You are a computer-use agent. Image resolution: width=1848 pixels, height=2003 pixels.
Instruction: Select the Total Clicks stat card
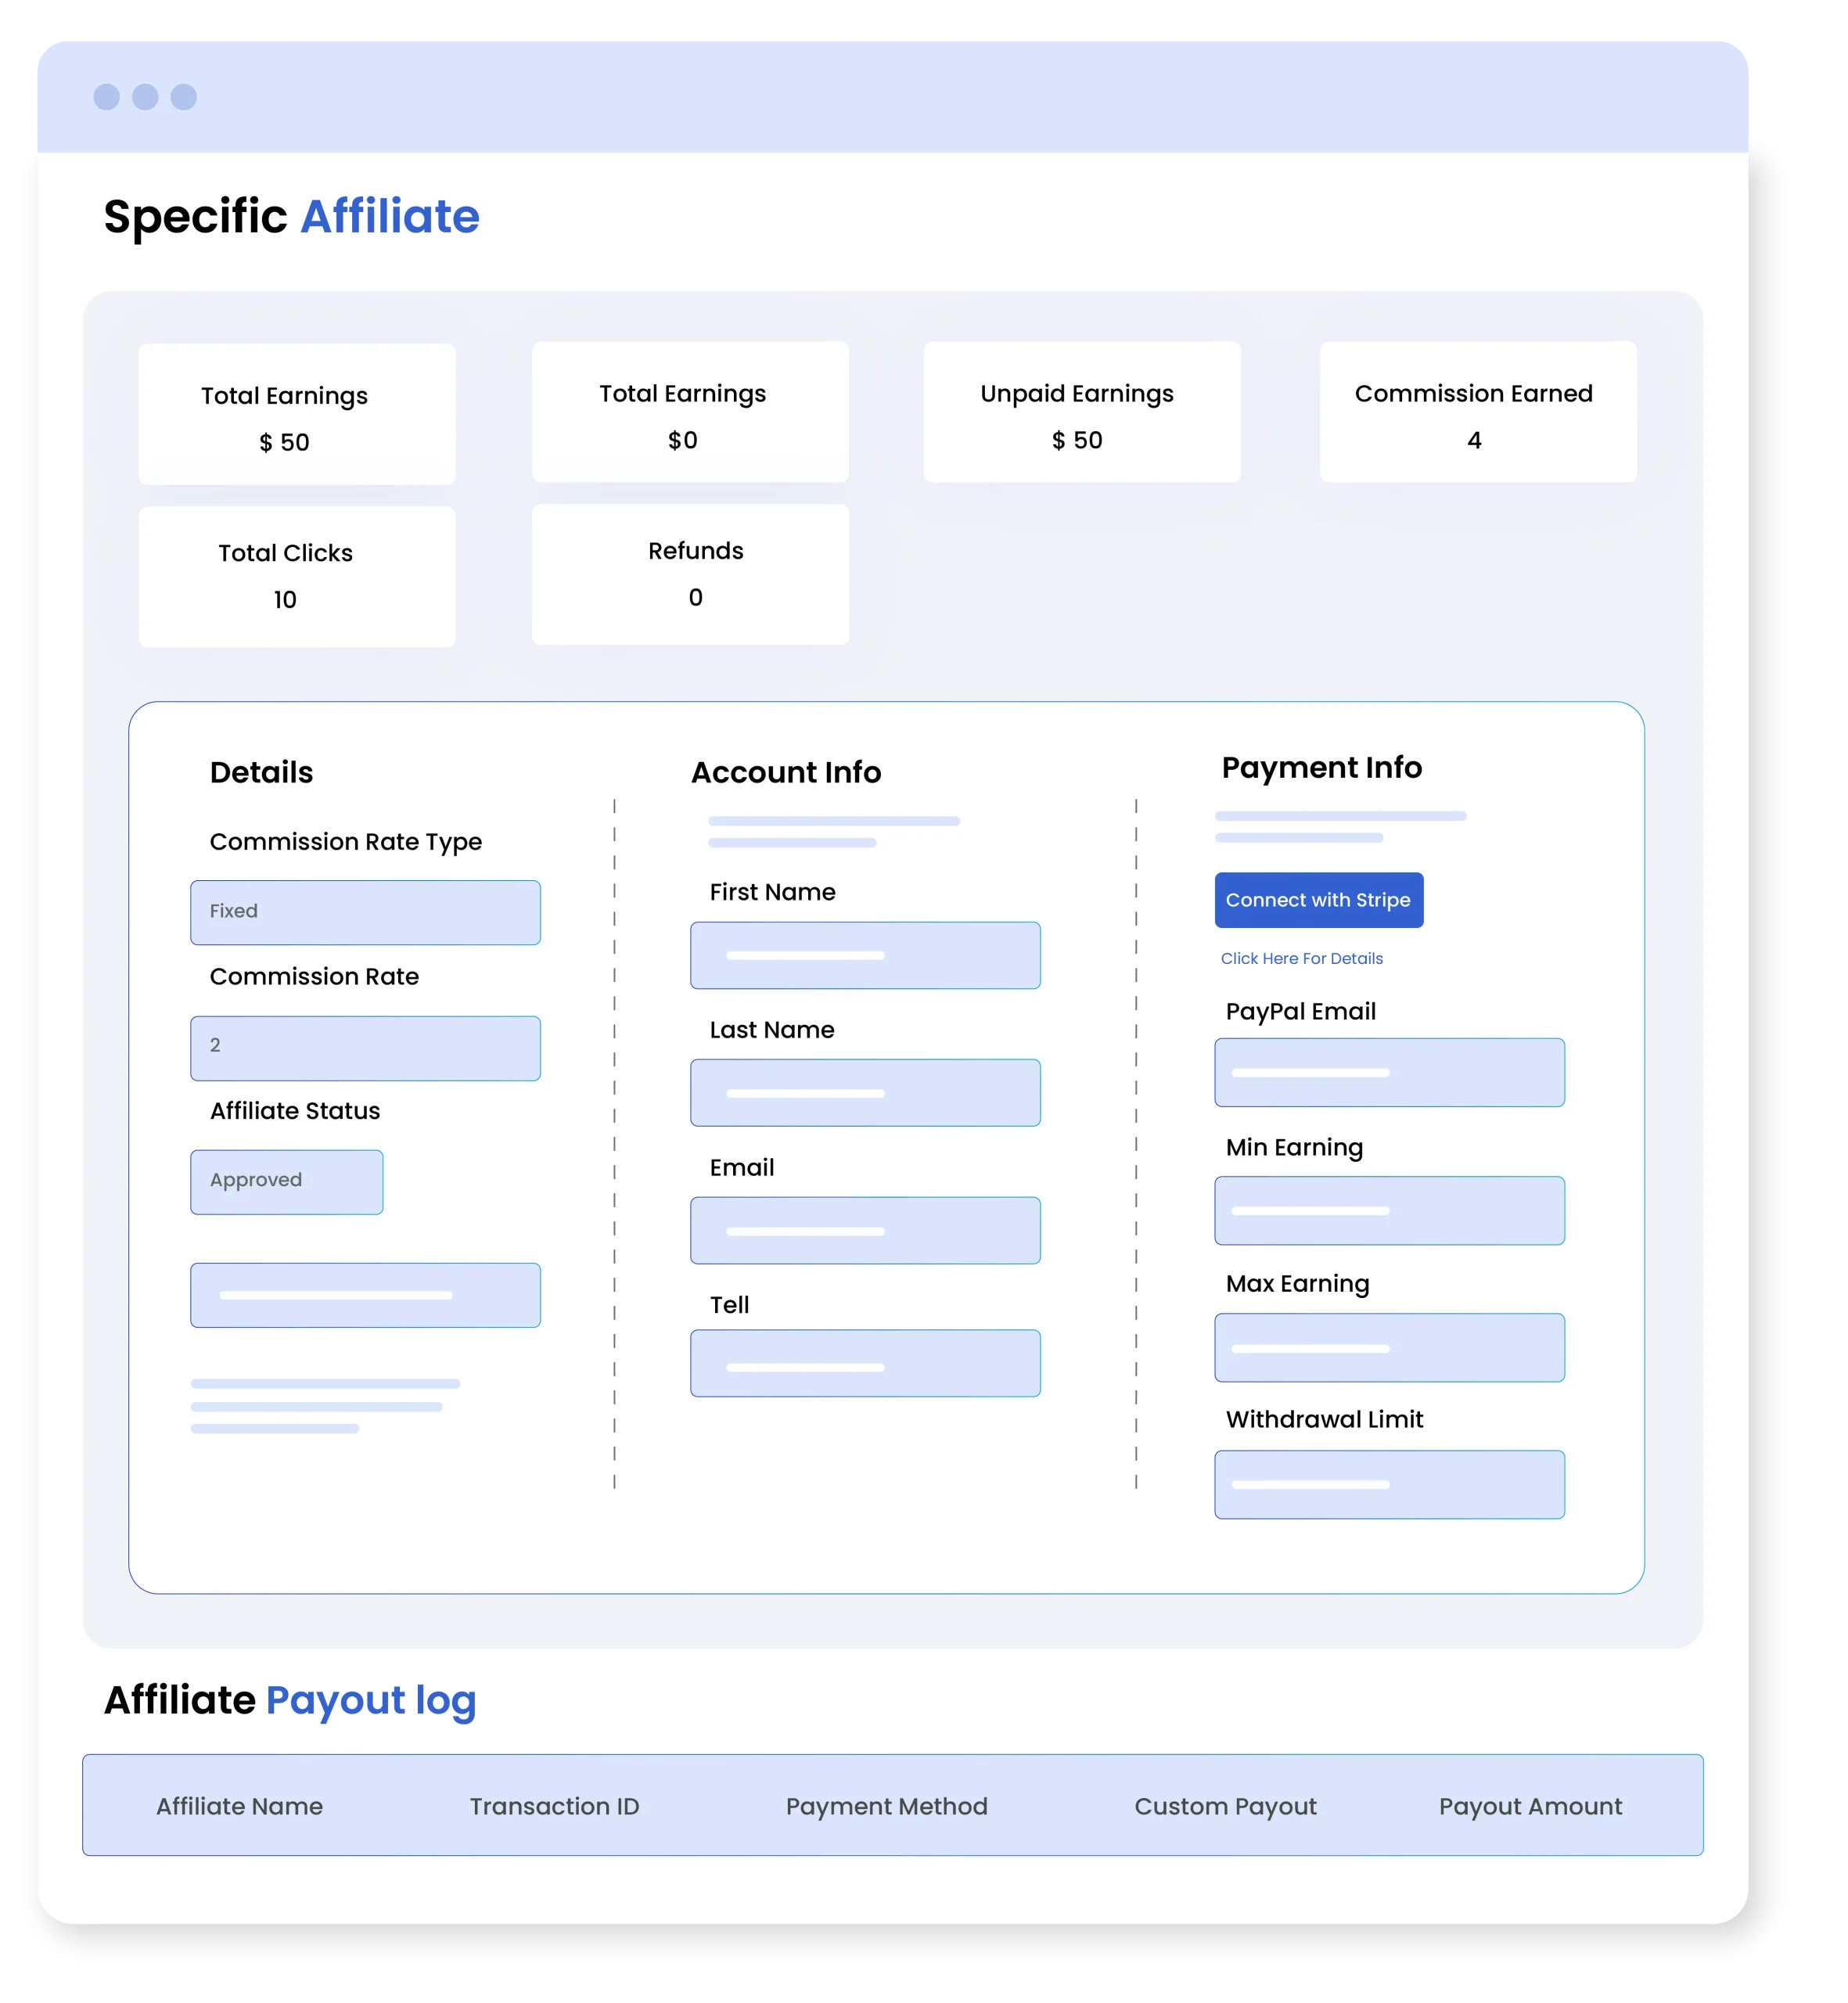point(297,576)
